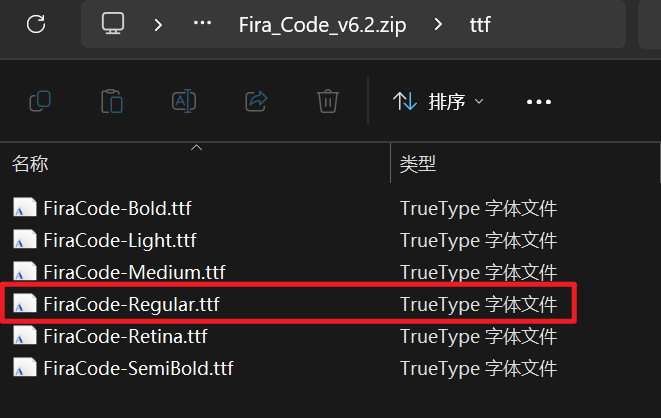Open the 排序 sort dropdown
Screen dimensions: 661x418
(x=438, y=102)
